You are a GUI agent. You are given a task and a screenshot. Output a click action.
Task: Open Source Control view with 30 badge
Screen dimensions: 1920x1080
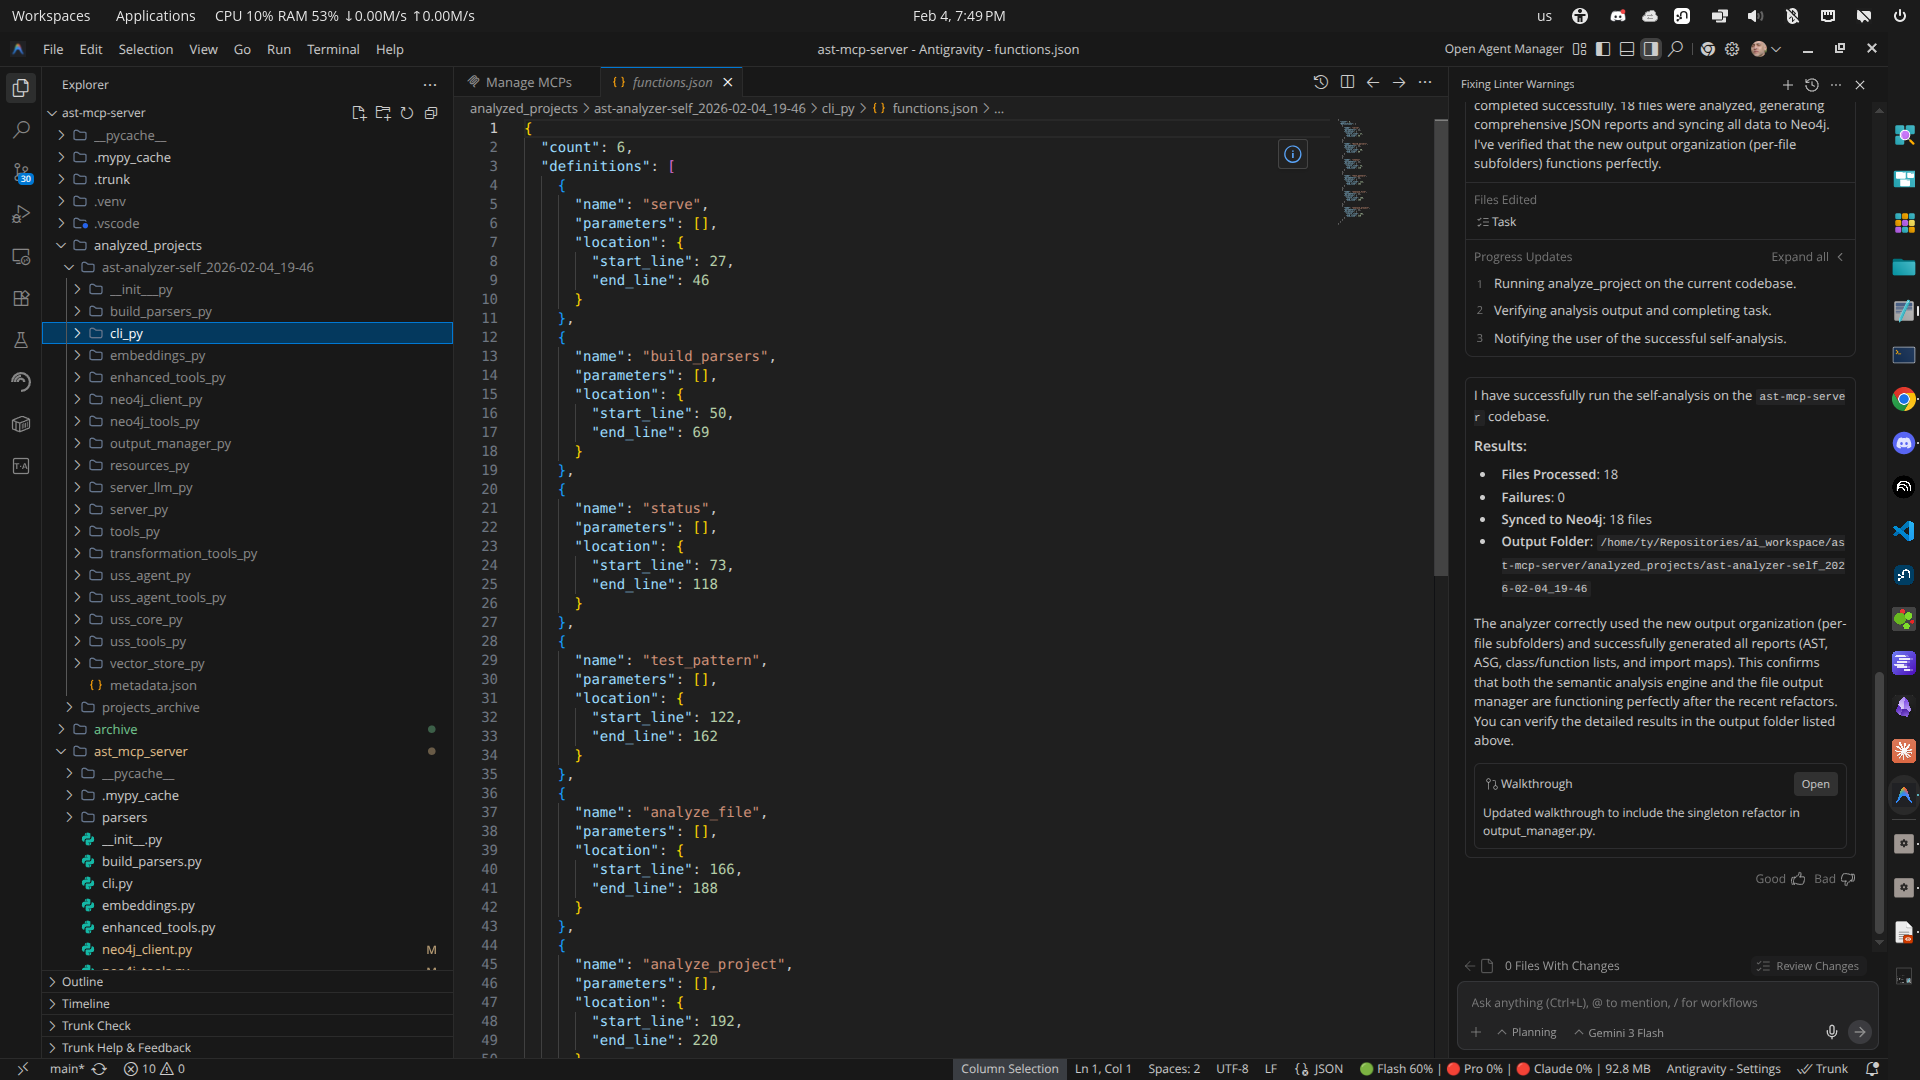click(x=21, y=172)
